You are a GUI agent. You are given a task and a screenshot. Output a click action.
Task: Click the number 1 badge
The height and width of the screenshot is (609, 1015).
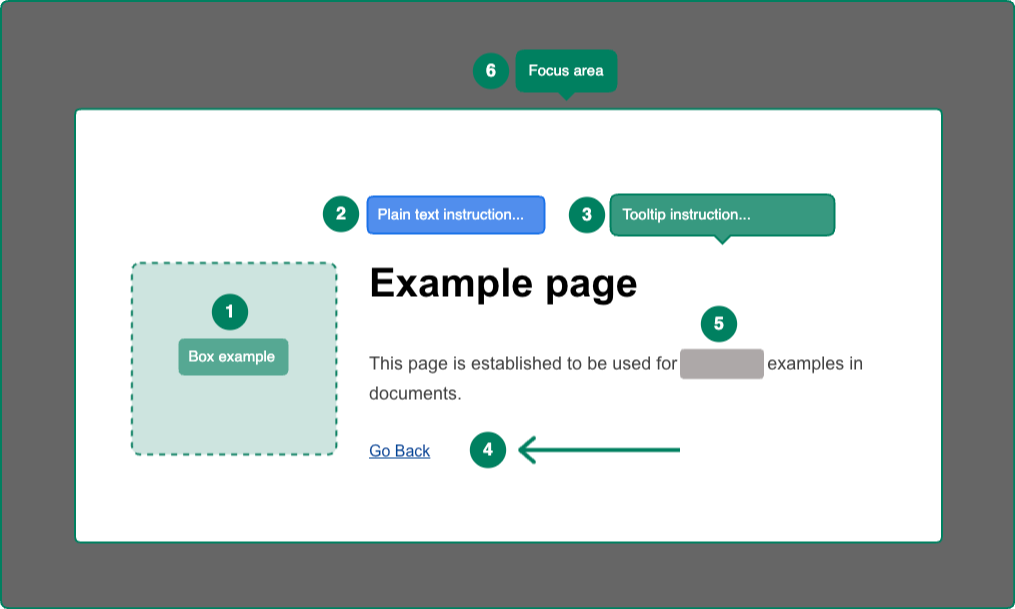coord(230,312)
